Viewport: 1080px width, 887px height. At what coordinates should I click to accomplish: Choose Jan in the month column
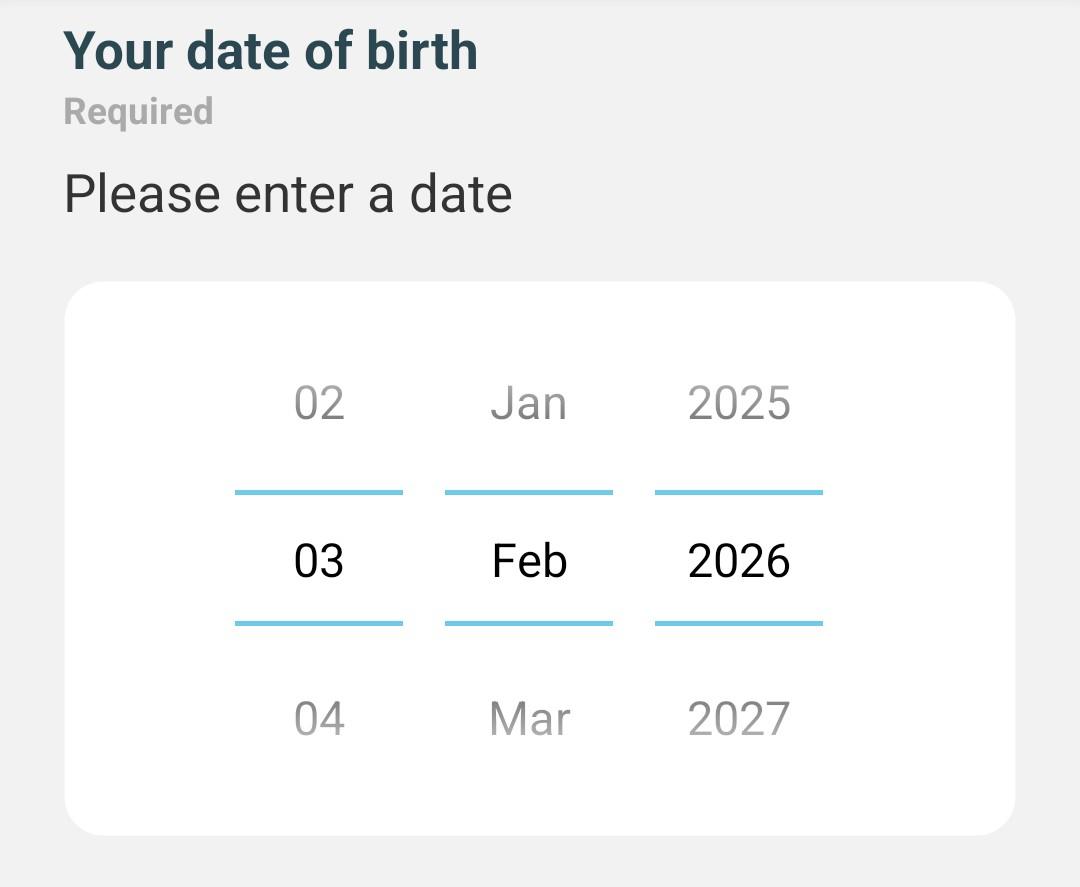tap(529, 404)
